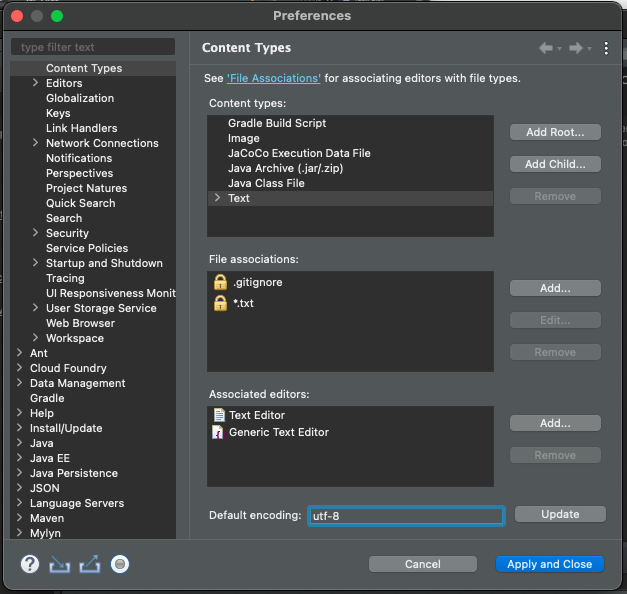Expand the Text content type
The image size is (627, 594).
pos(217,198)
